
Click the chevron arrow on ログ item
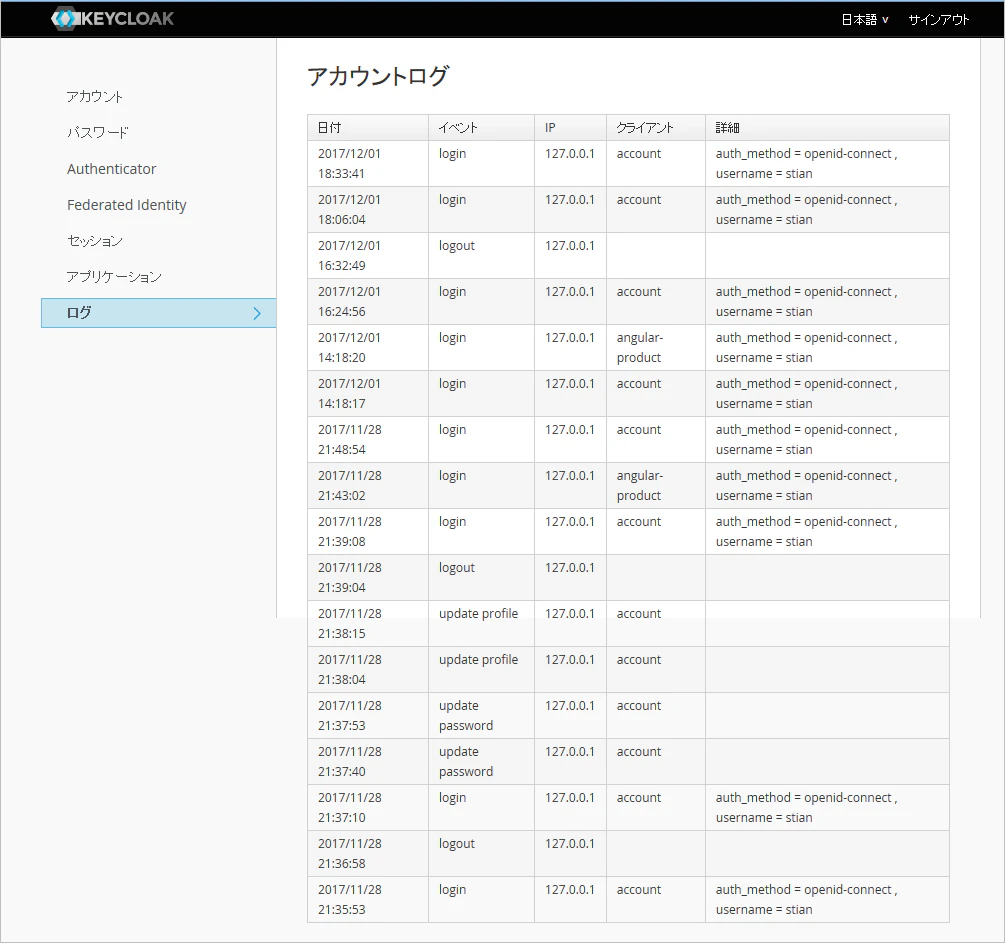point(257,313)
